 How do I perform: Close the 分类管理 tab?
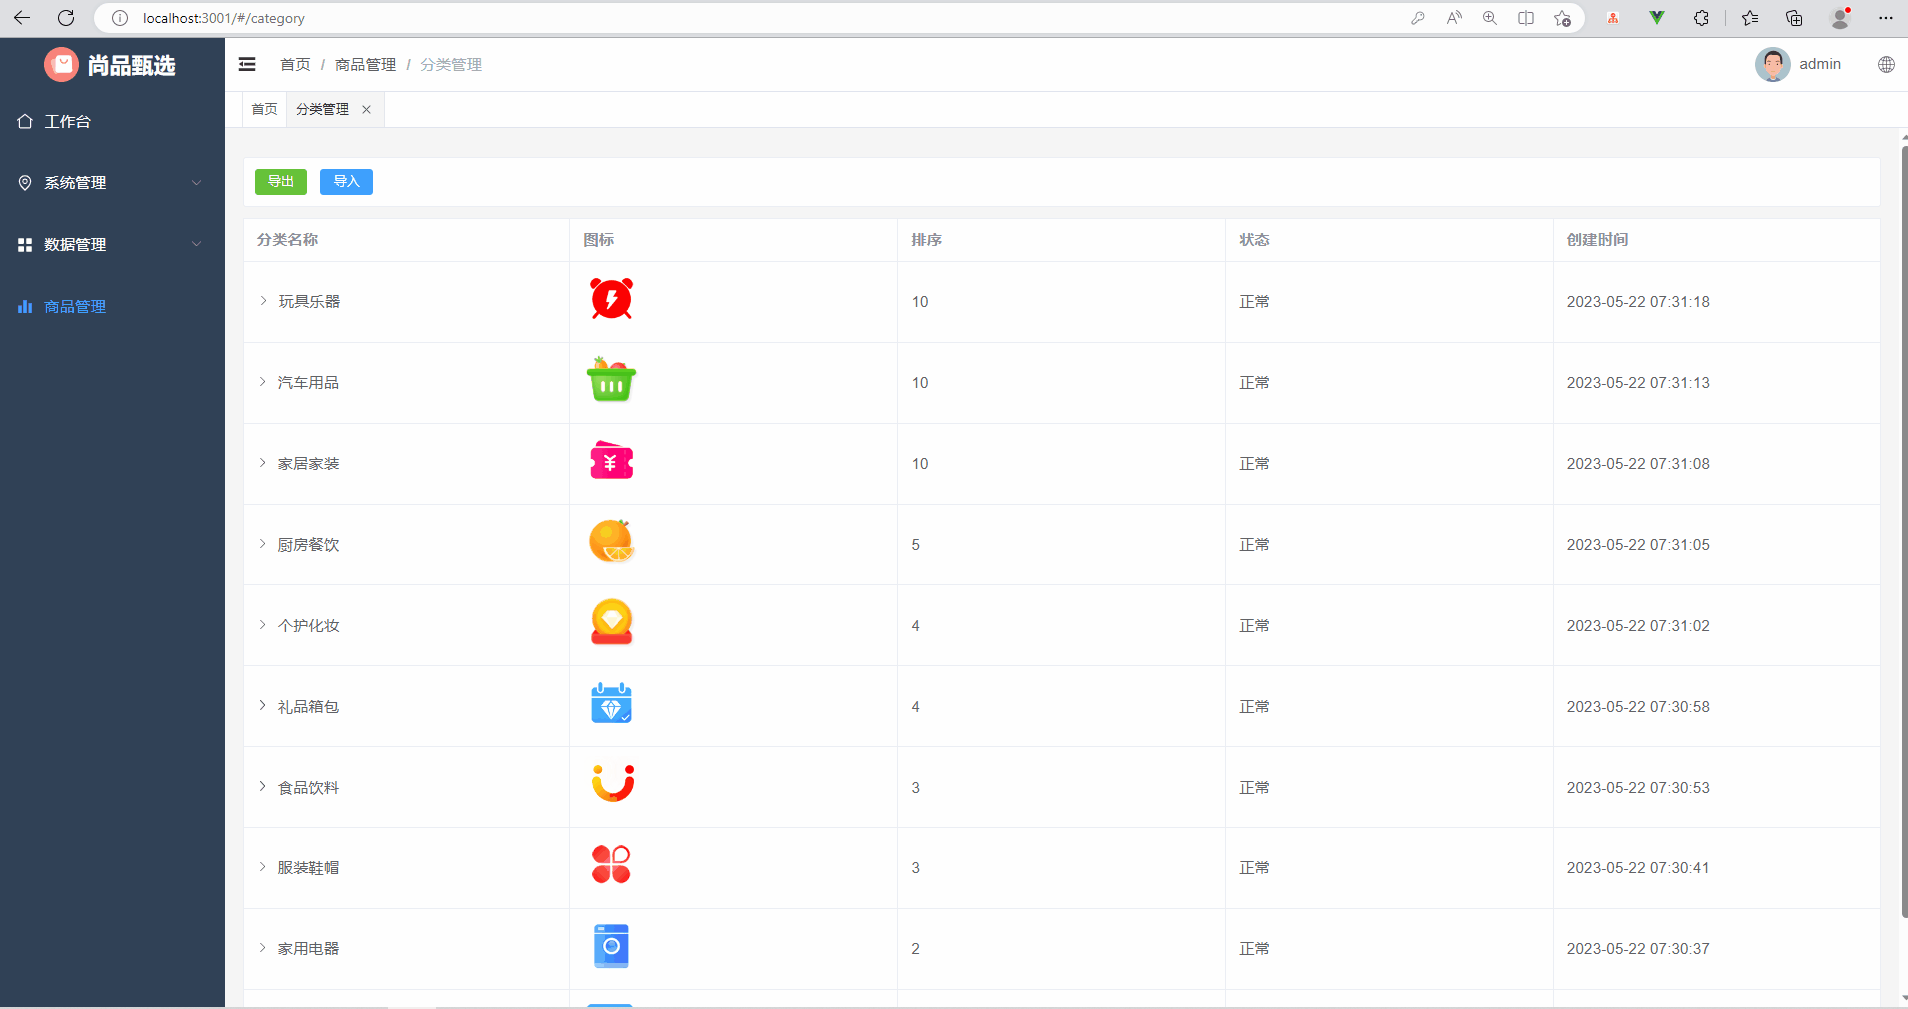tap(367, 110)
